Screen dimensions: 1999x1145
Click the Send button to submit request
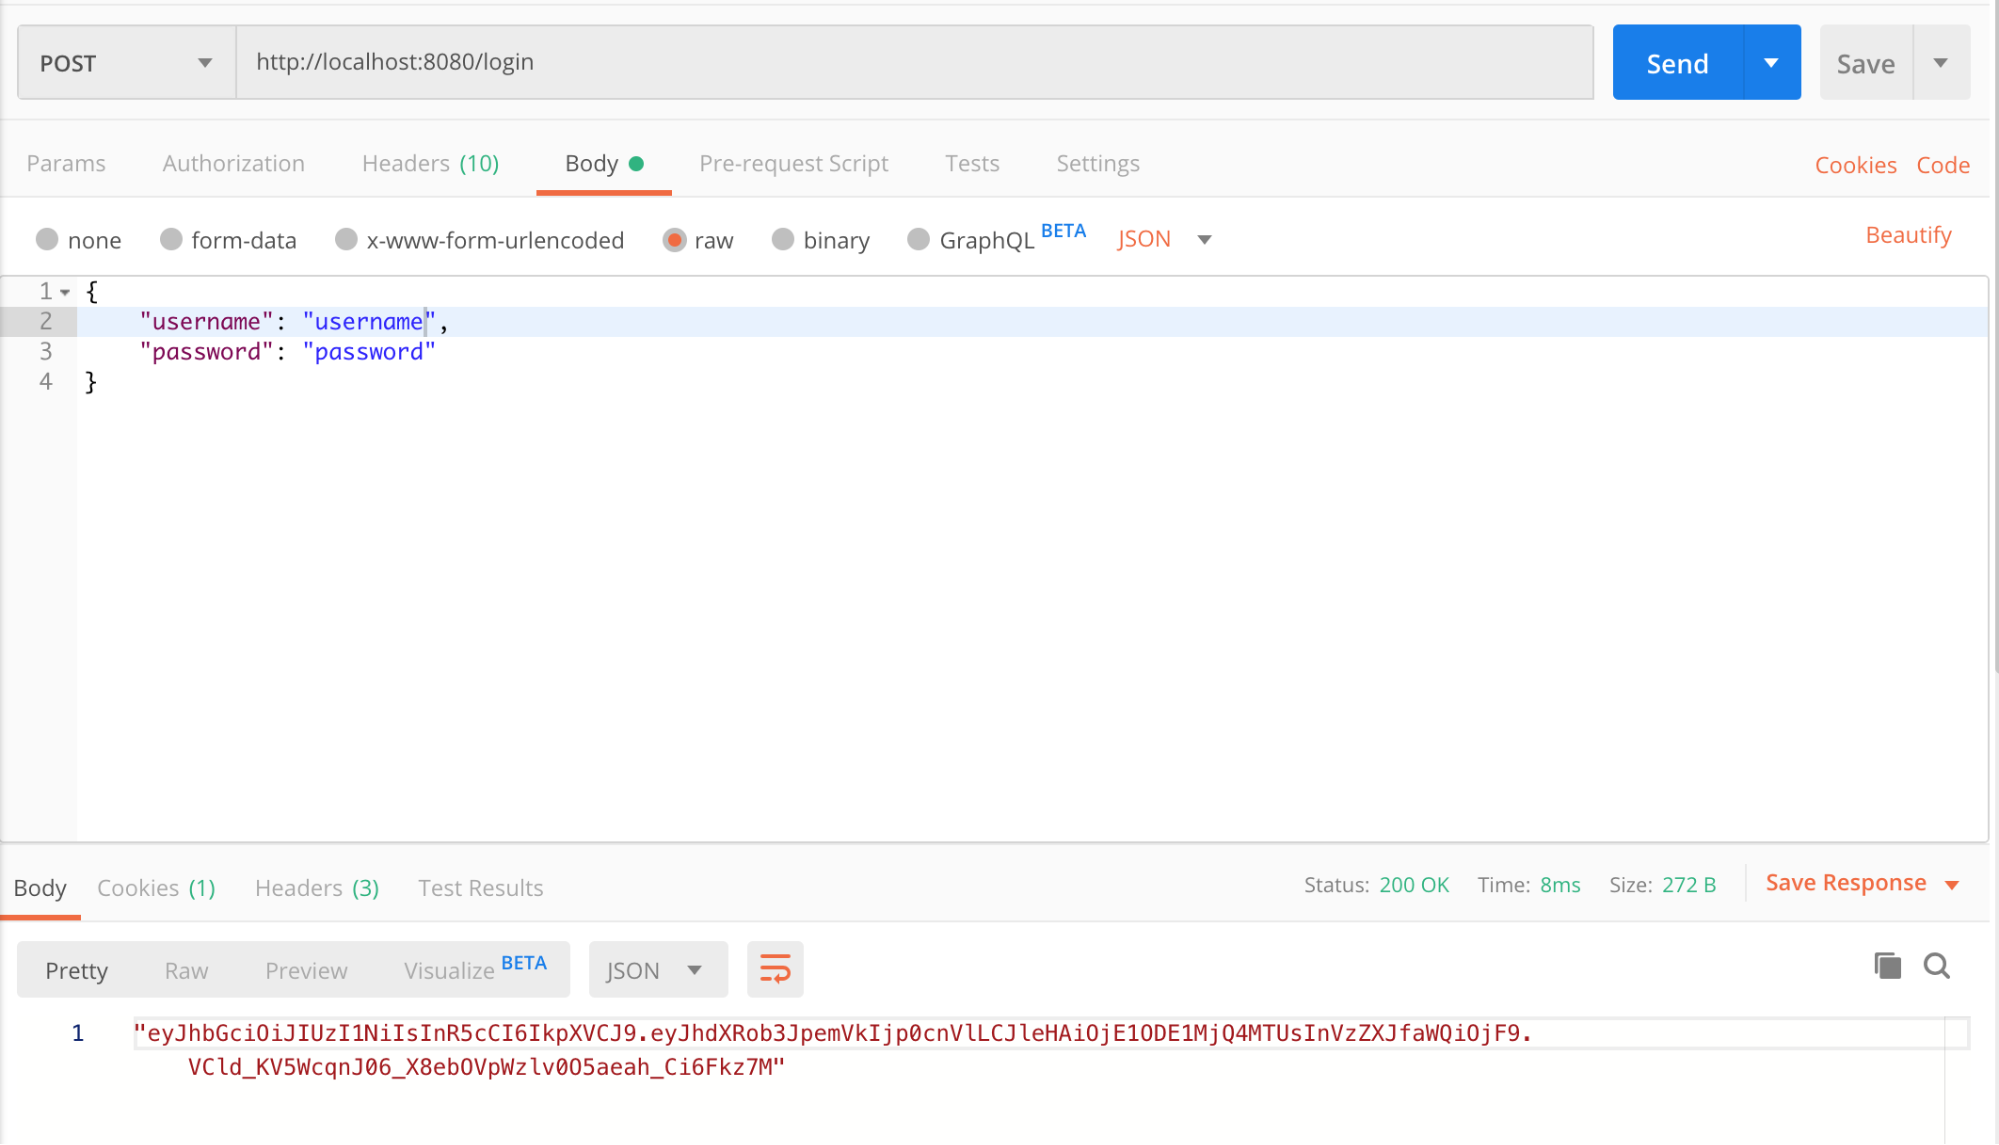pyautogui.click(x=1678, y=62)
